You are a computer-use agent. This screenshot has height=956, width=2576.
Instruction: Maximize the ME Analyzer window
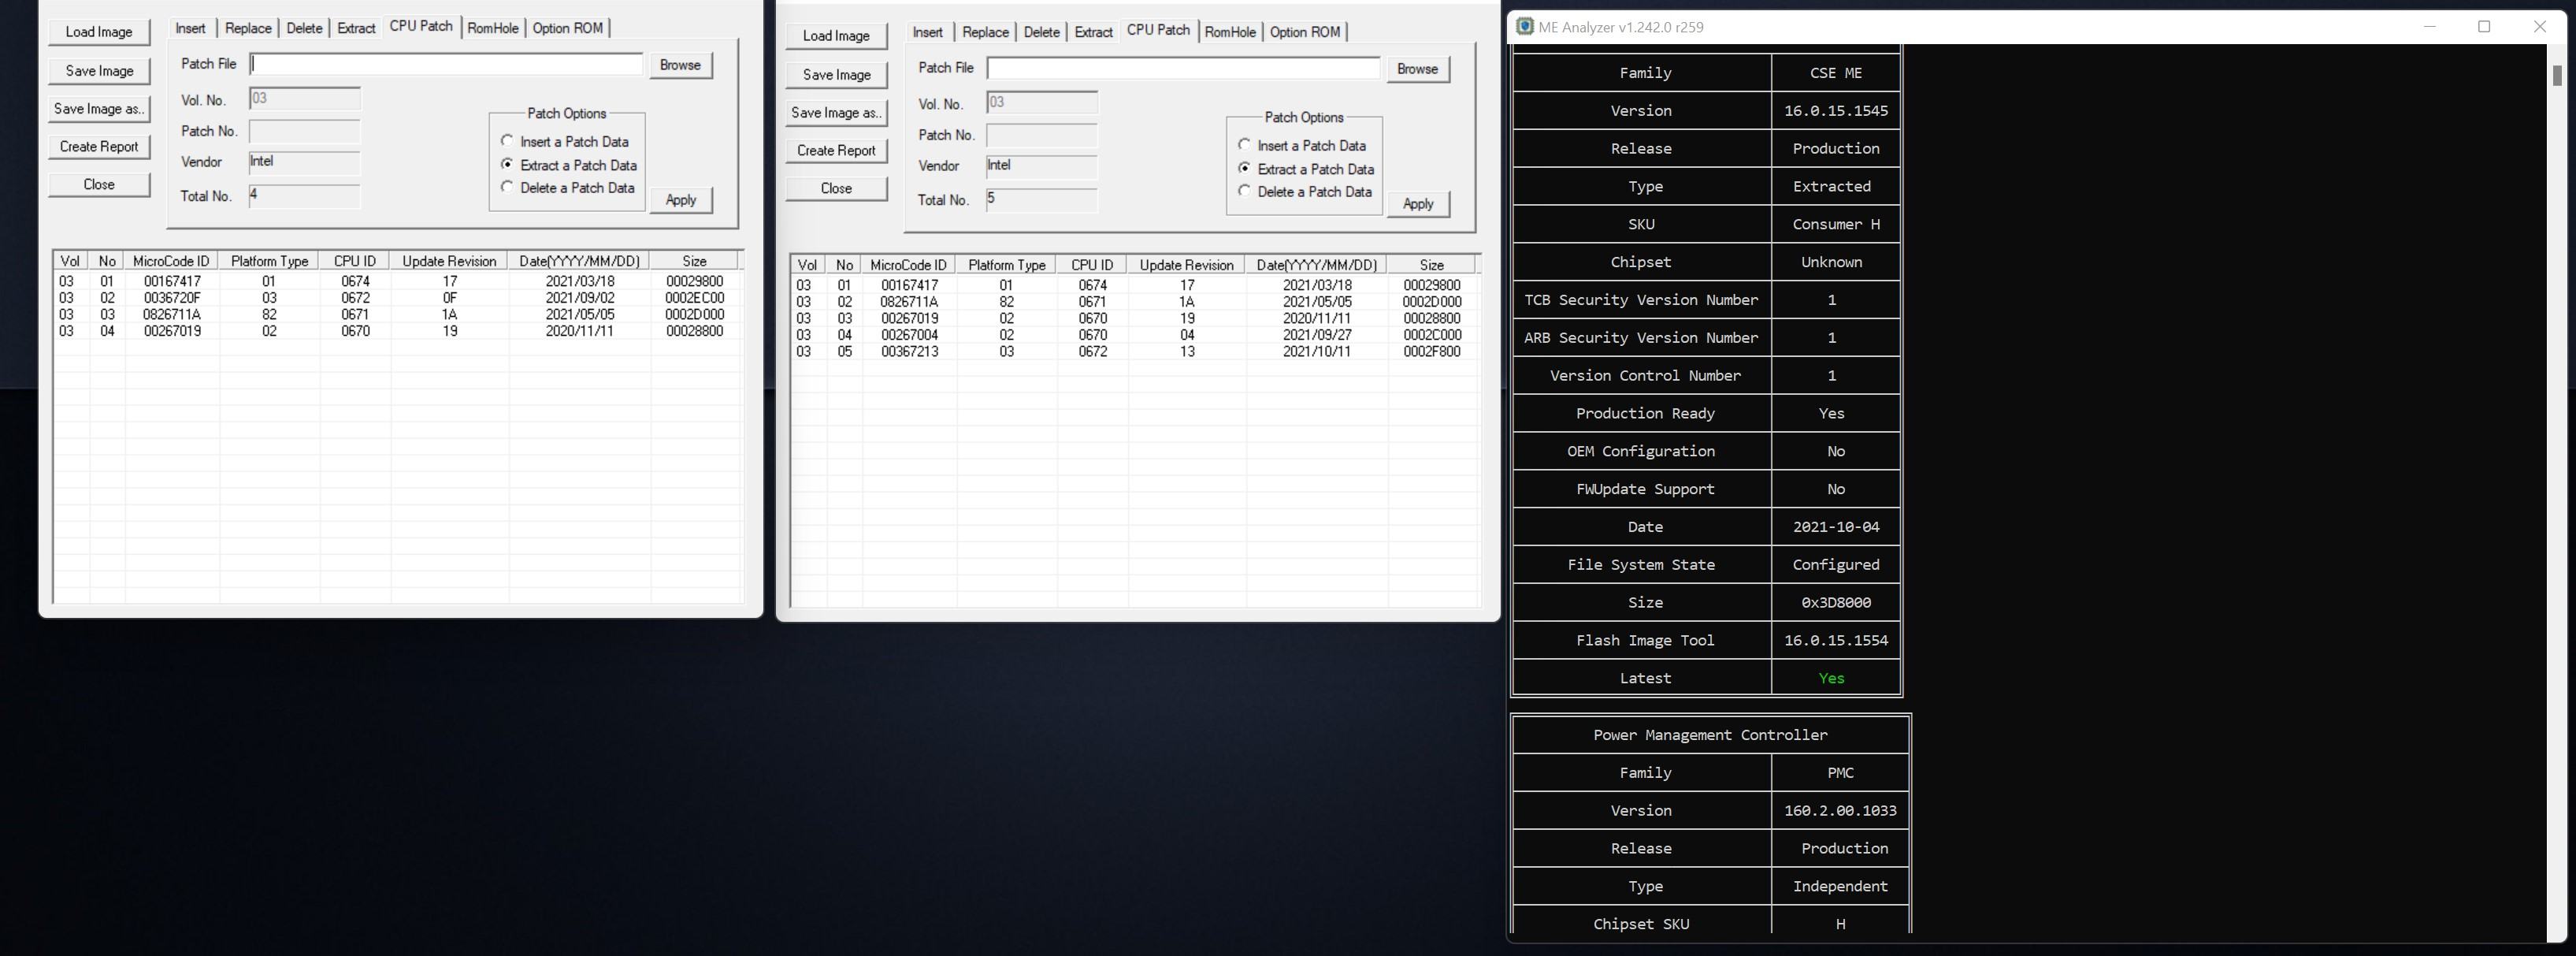click(x=2483, y=27)
